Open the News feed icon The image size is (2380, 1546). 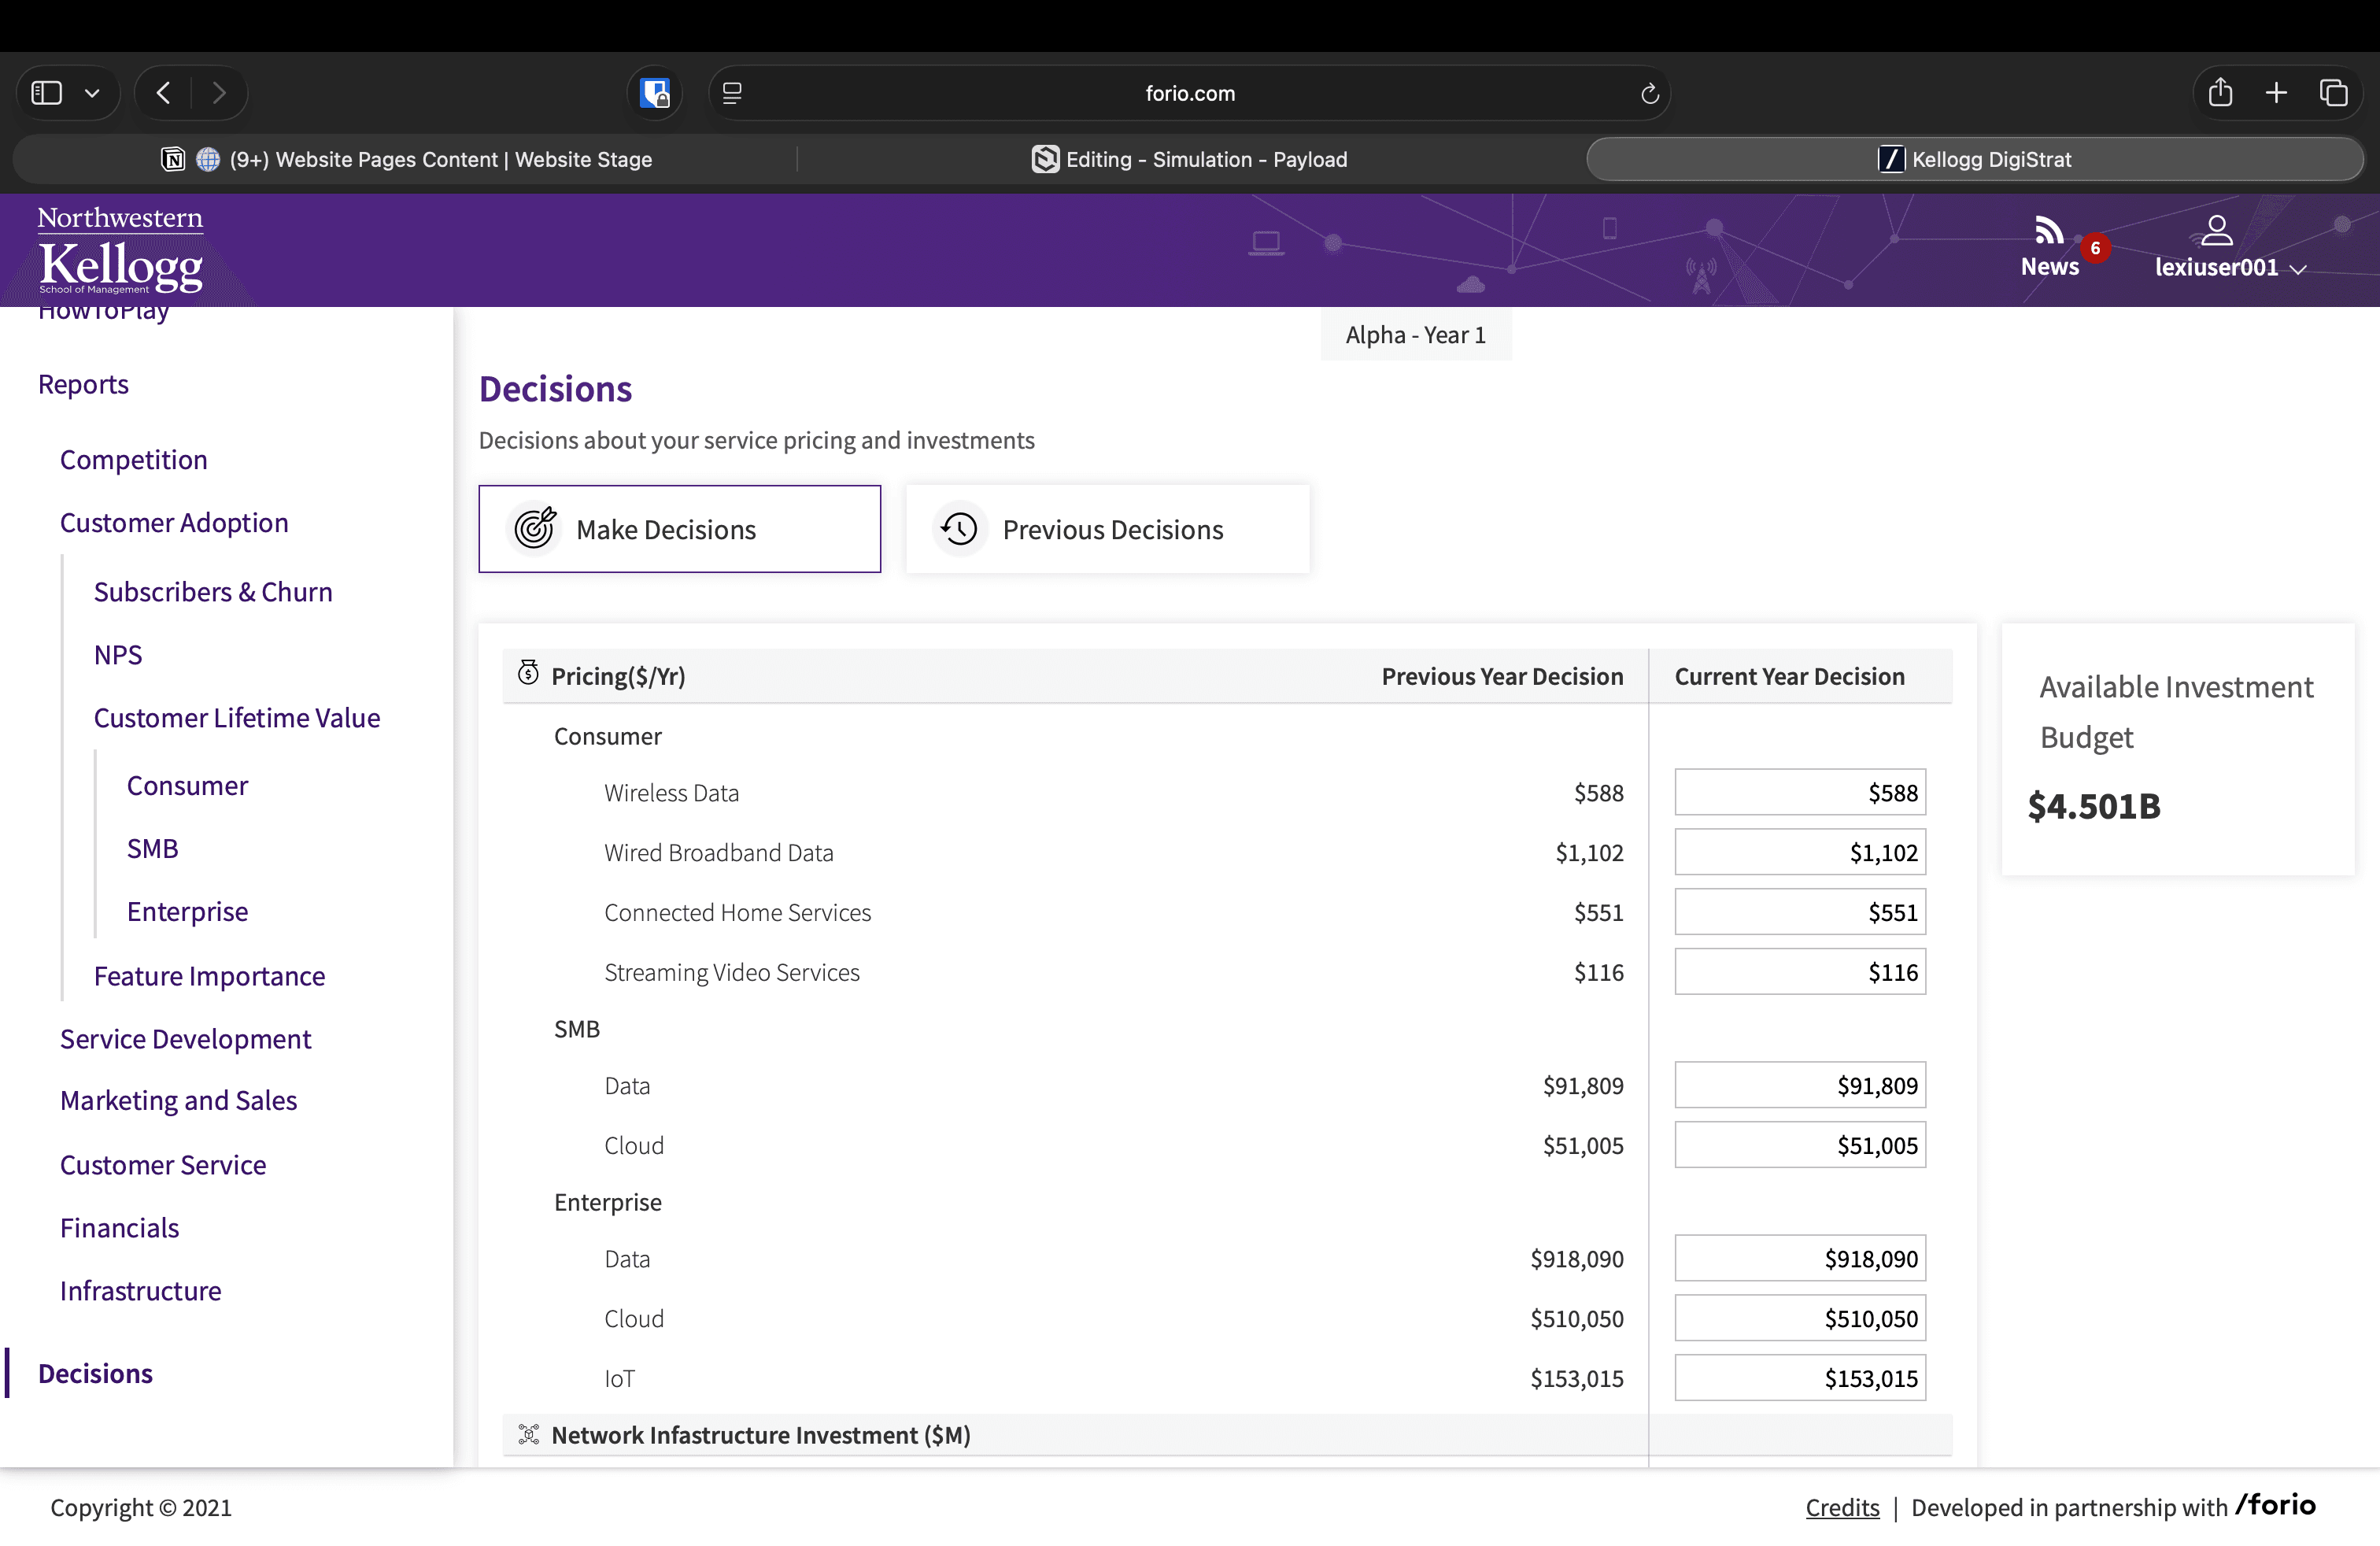[2049, 232]
